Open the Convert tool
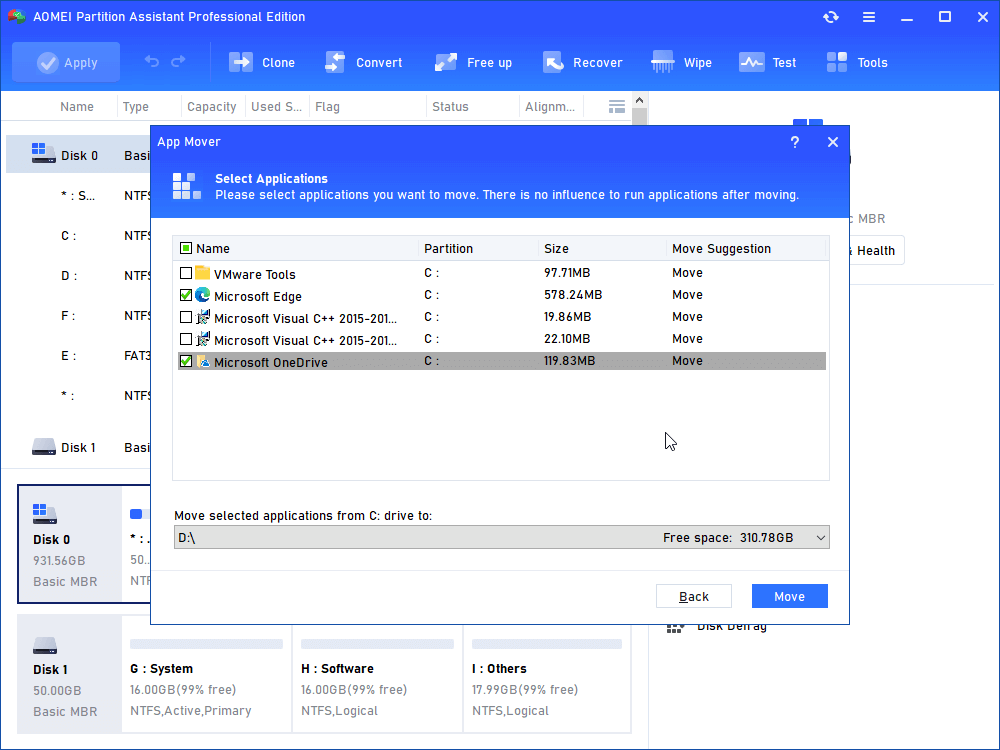The image size is (1000, 750). pyautogui.click(x=335, y=62)
